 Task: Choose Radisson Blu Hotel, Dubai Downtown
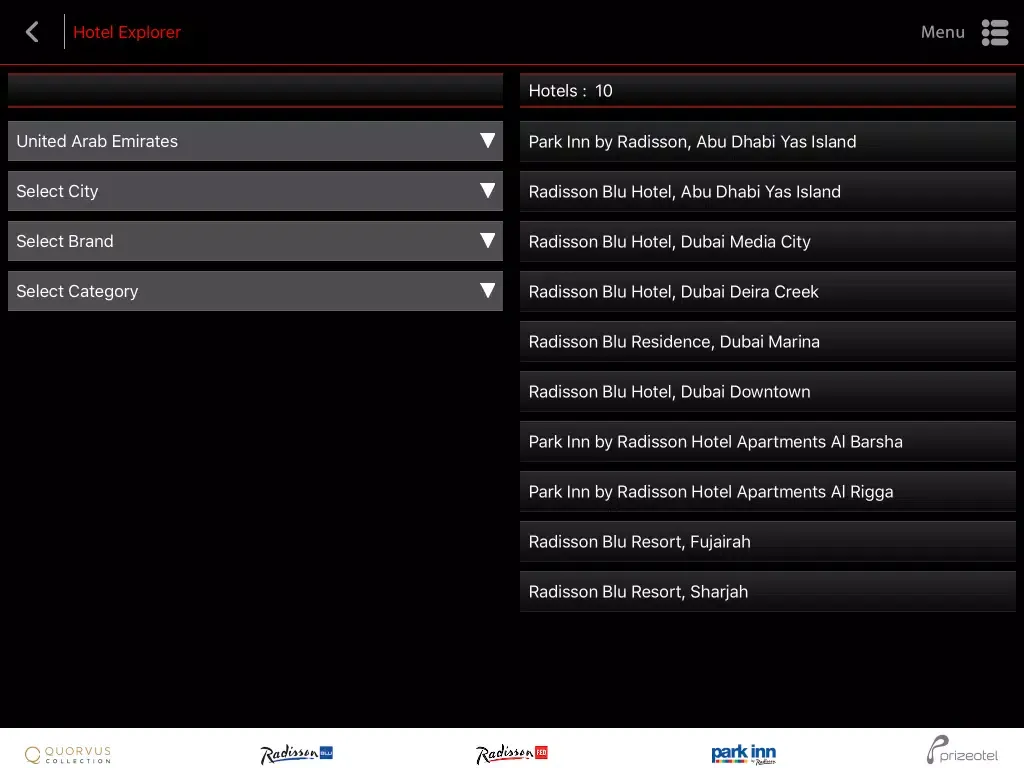[767, 392]
